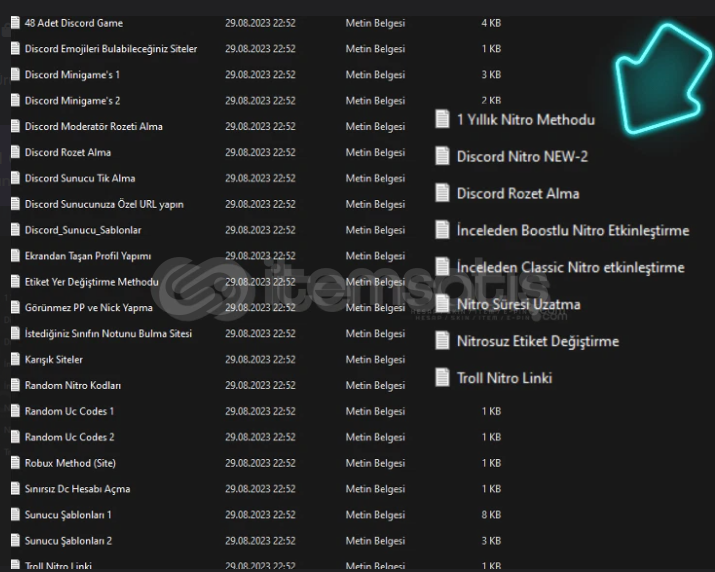Click the document icon of Discord Minigame's 1

point(15,74)
